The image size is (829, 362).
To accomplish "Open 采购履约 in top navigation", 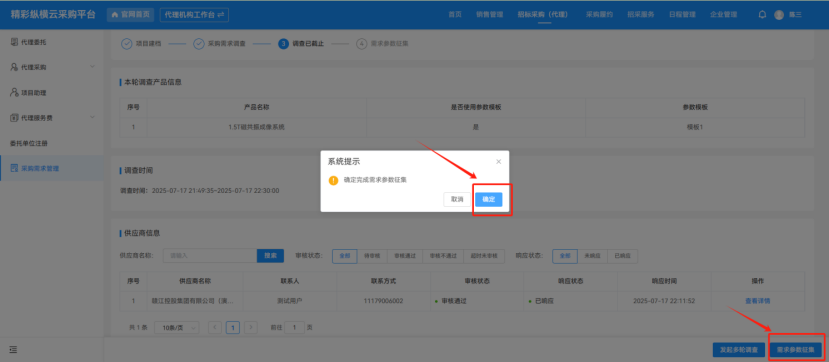I will point(599,15).
